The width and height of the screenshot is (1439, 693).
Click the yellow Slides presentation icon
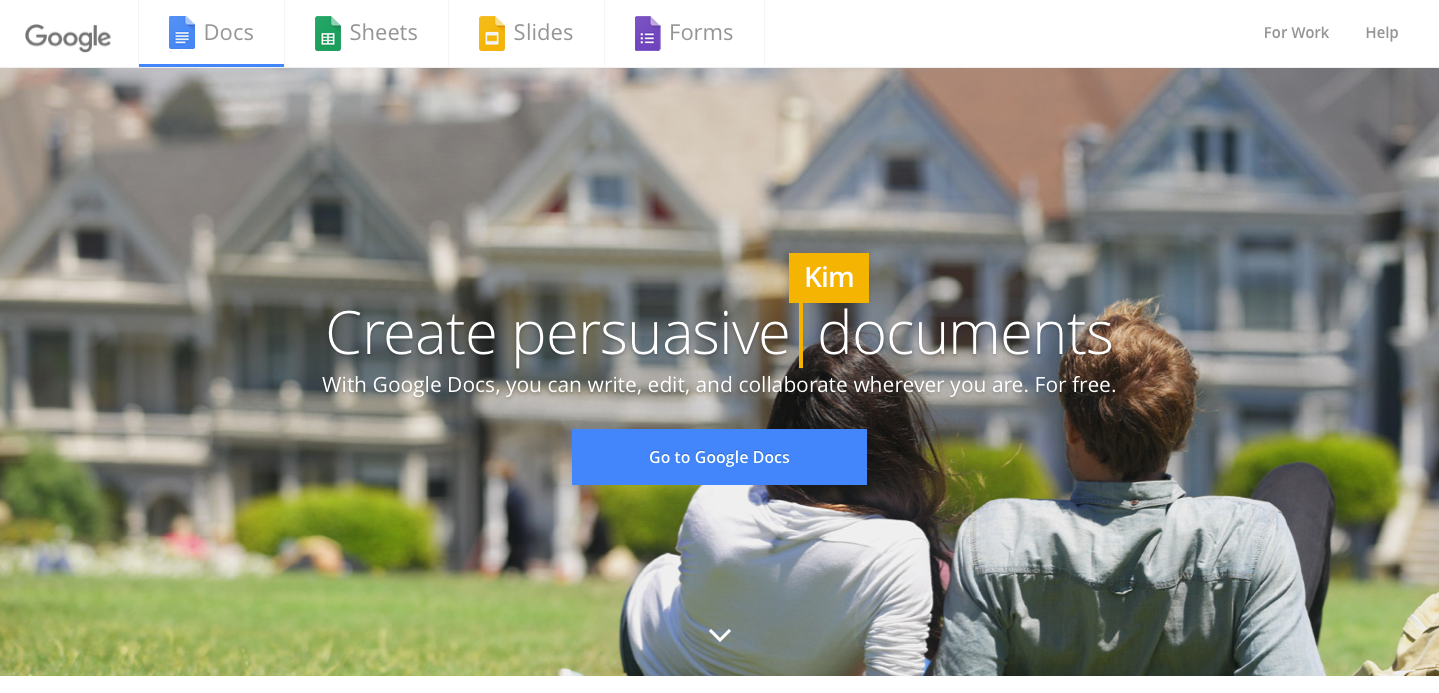[491, 33]
